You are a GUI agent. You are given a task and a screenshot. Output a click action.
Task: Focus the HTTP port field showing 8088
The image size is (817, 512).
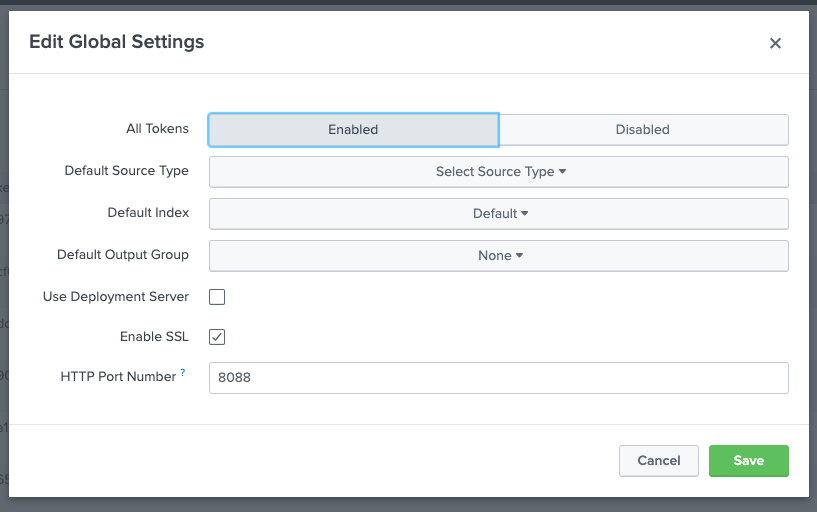pyautogui.click(x=498, y=378)
